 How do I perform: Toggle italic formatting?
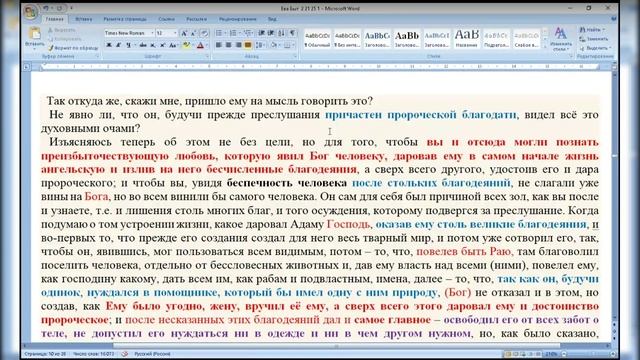point(118,45)
